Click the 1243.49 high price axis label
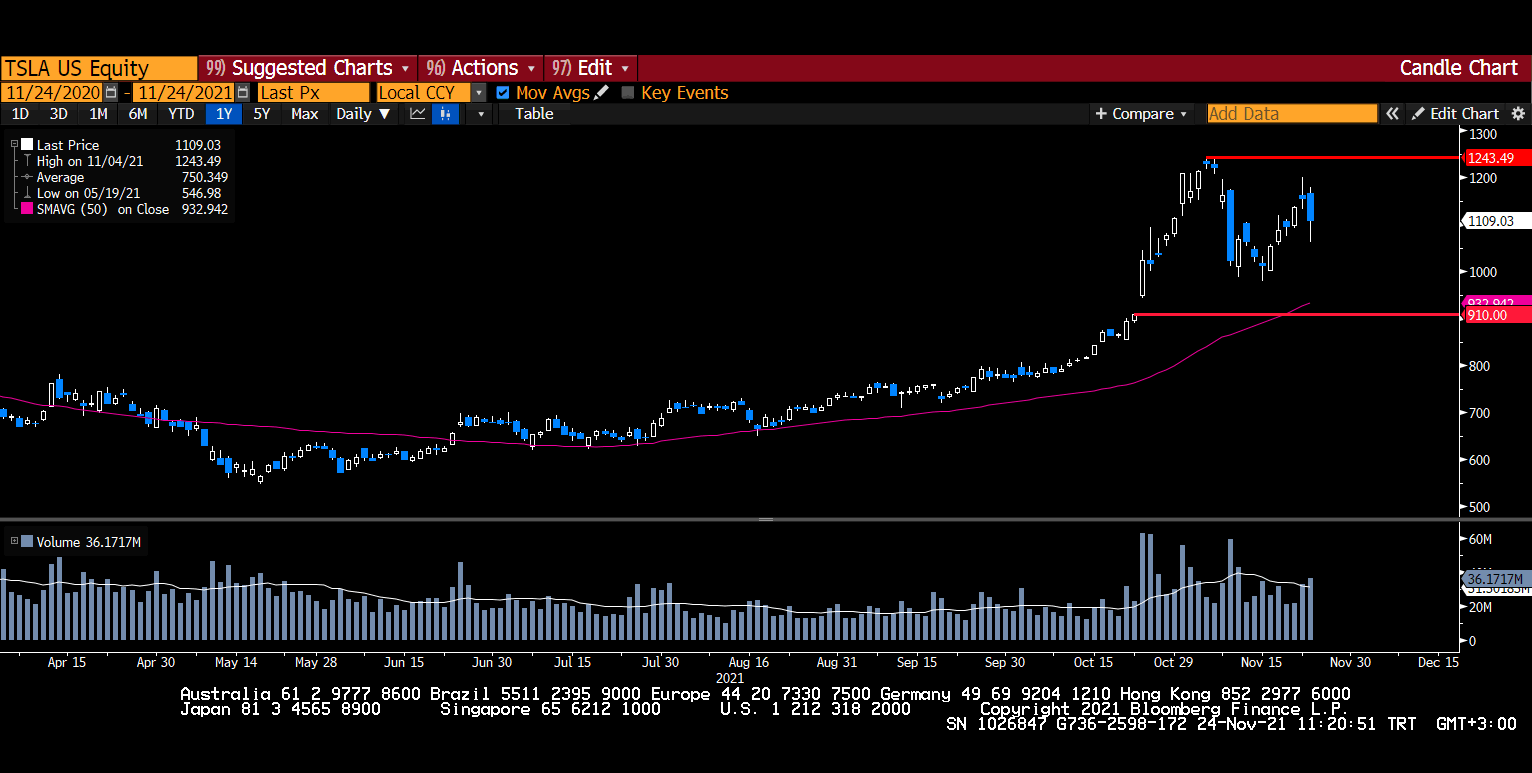 [1496, 158]
